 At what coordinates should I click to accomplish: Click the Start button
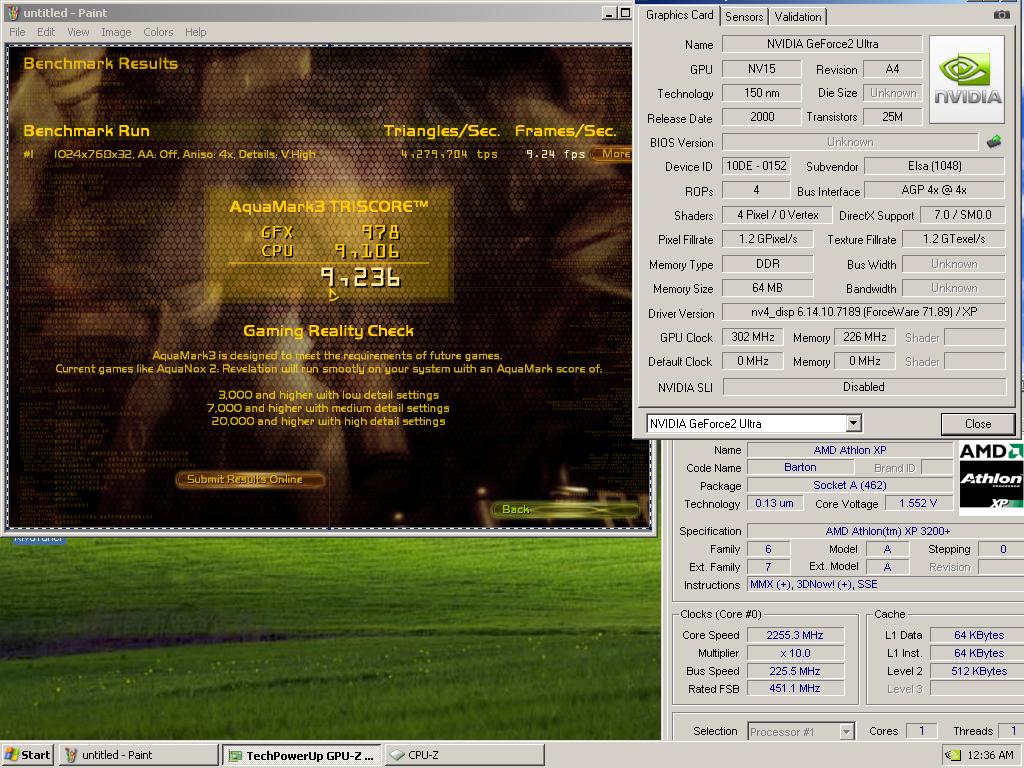click(x=28, y=755)
